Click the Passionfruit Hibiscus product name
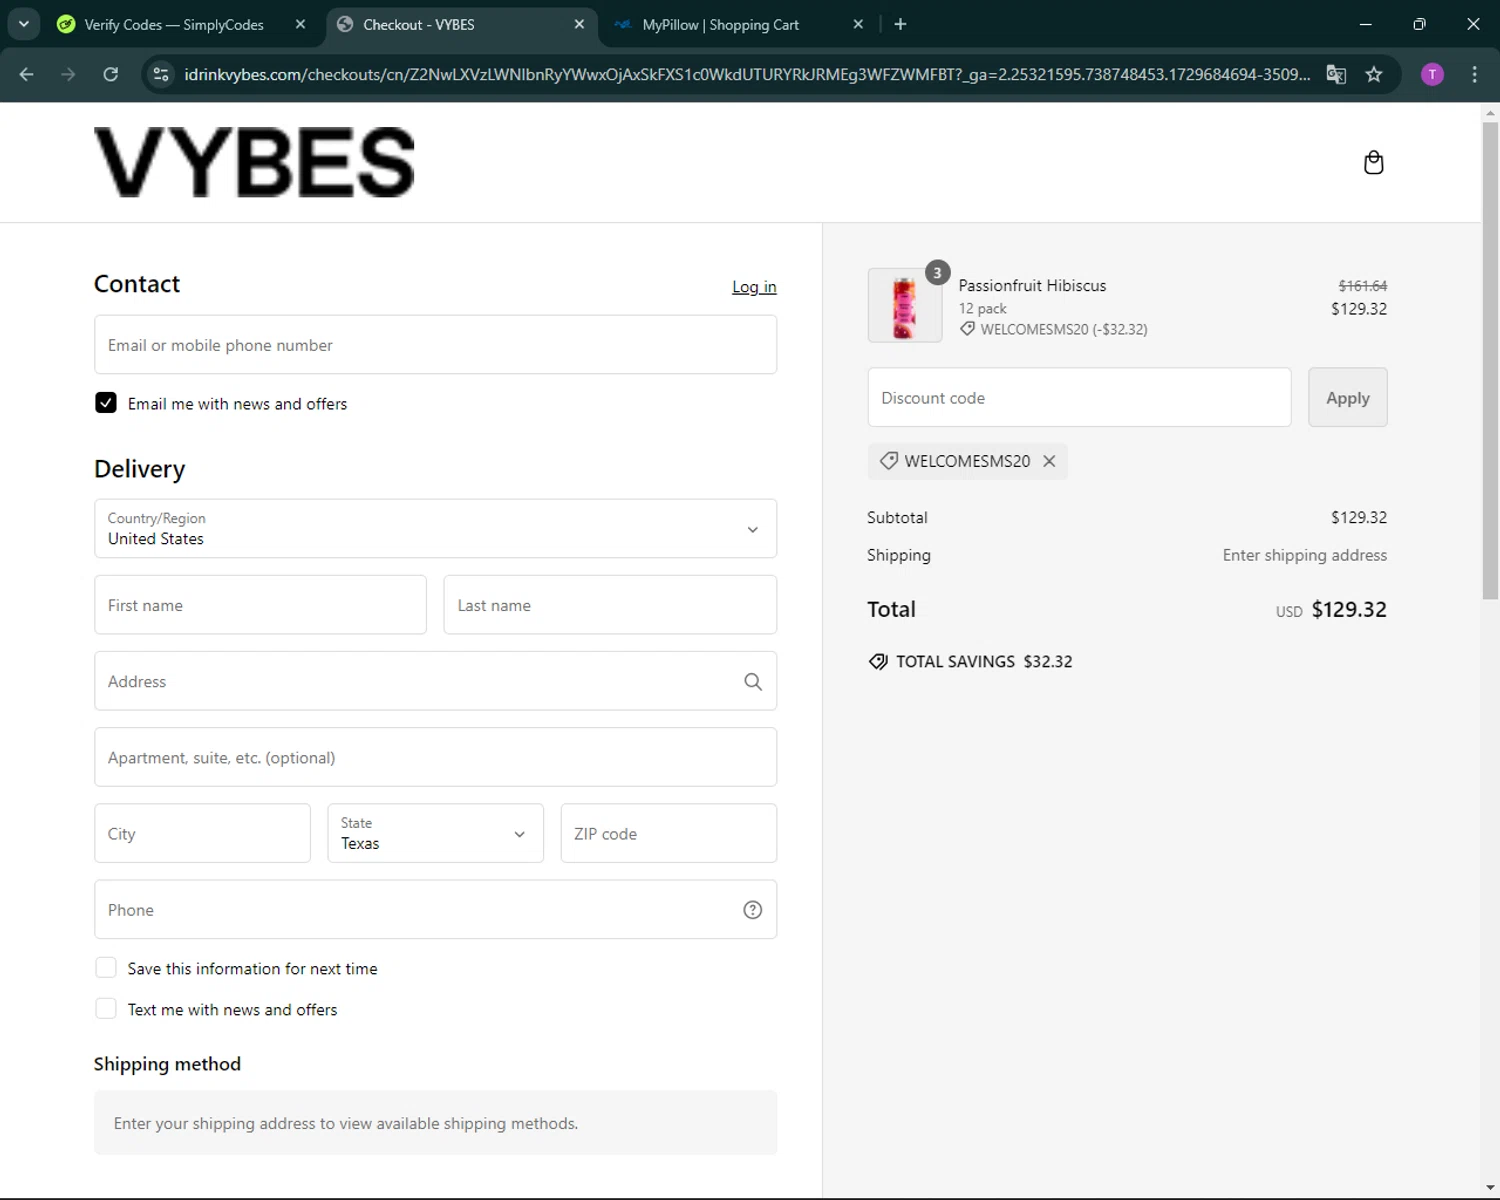Image resolution: width=1500 pixels, height=1200 pixels. click(1032, 285)
